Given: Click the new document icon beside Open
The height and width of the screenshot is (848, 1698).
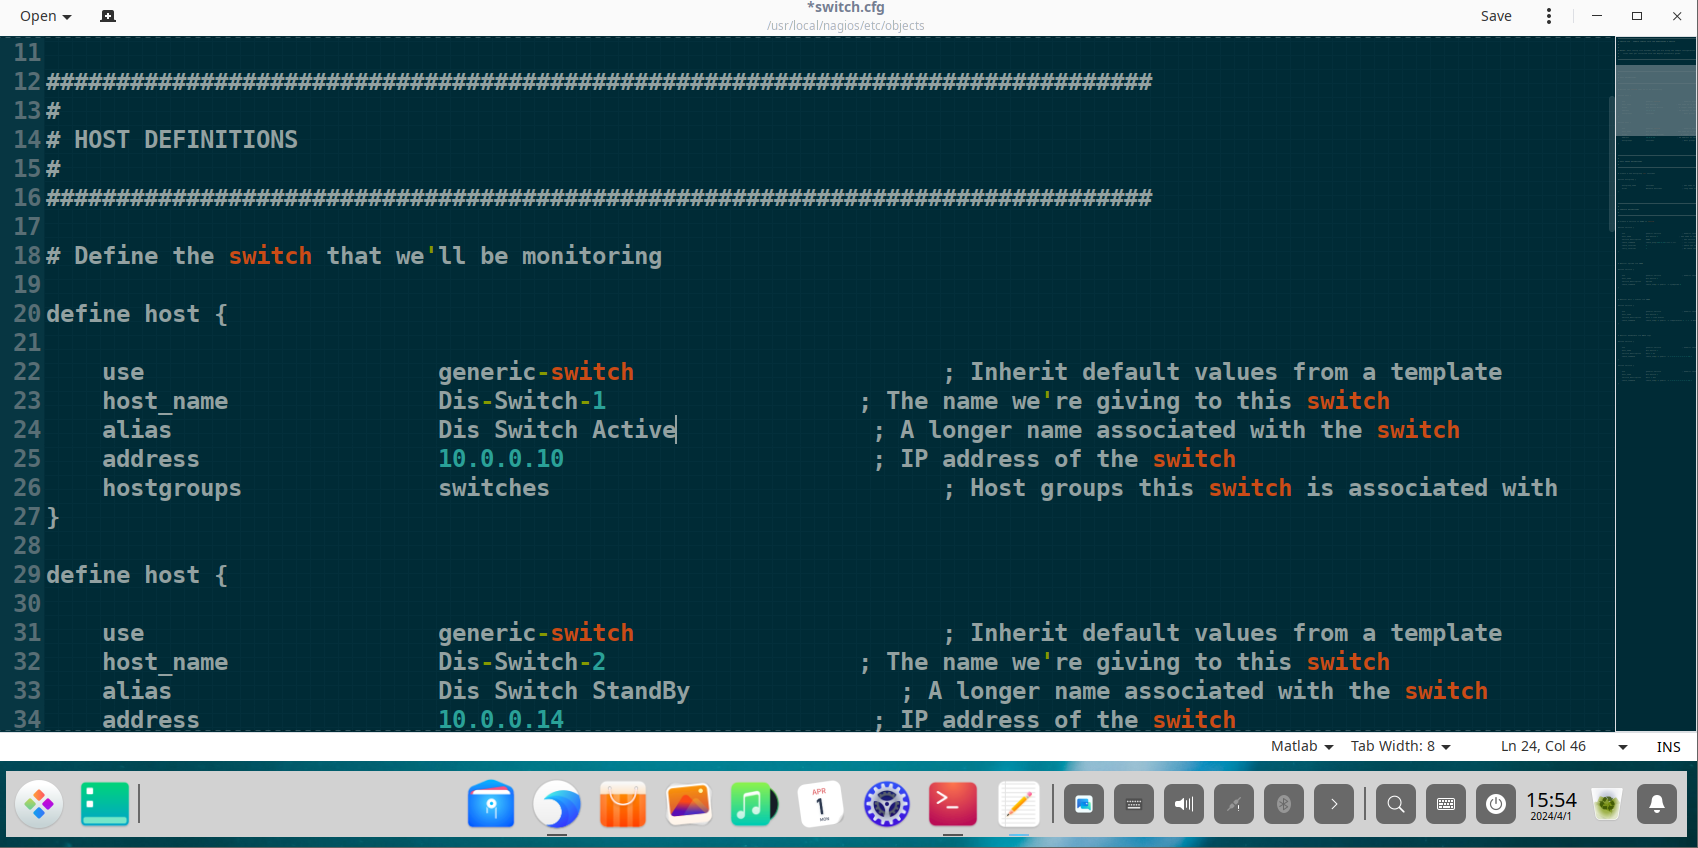Looking at the screenshot, I should click(108, 16).
